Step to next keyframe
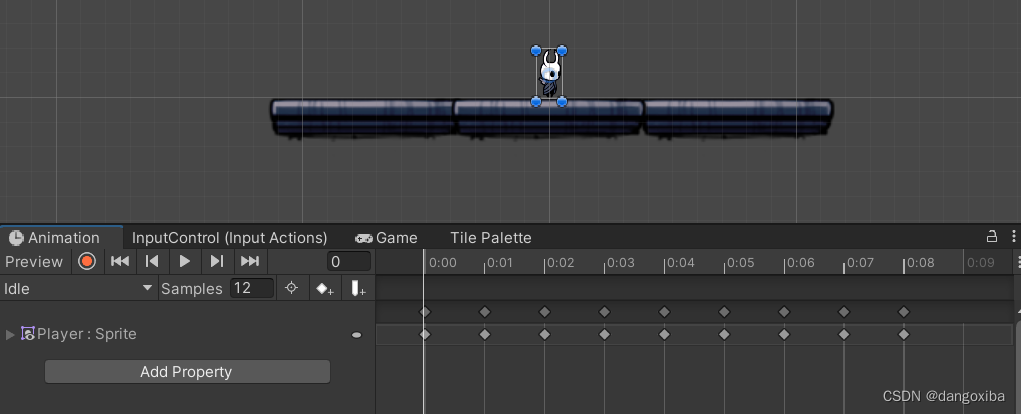The width and height of the screenshot is (1021, 414). tap(217, 262)
